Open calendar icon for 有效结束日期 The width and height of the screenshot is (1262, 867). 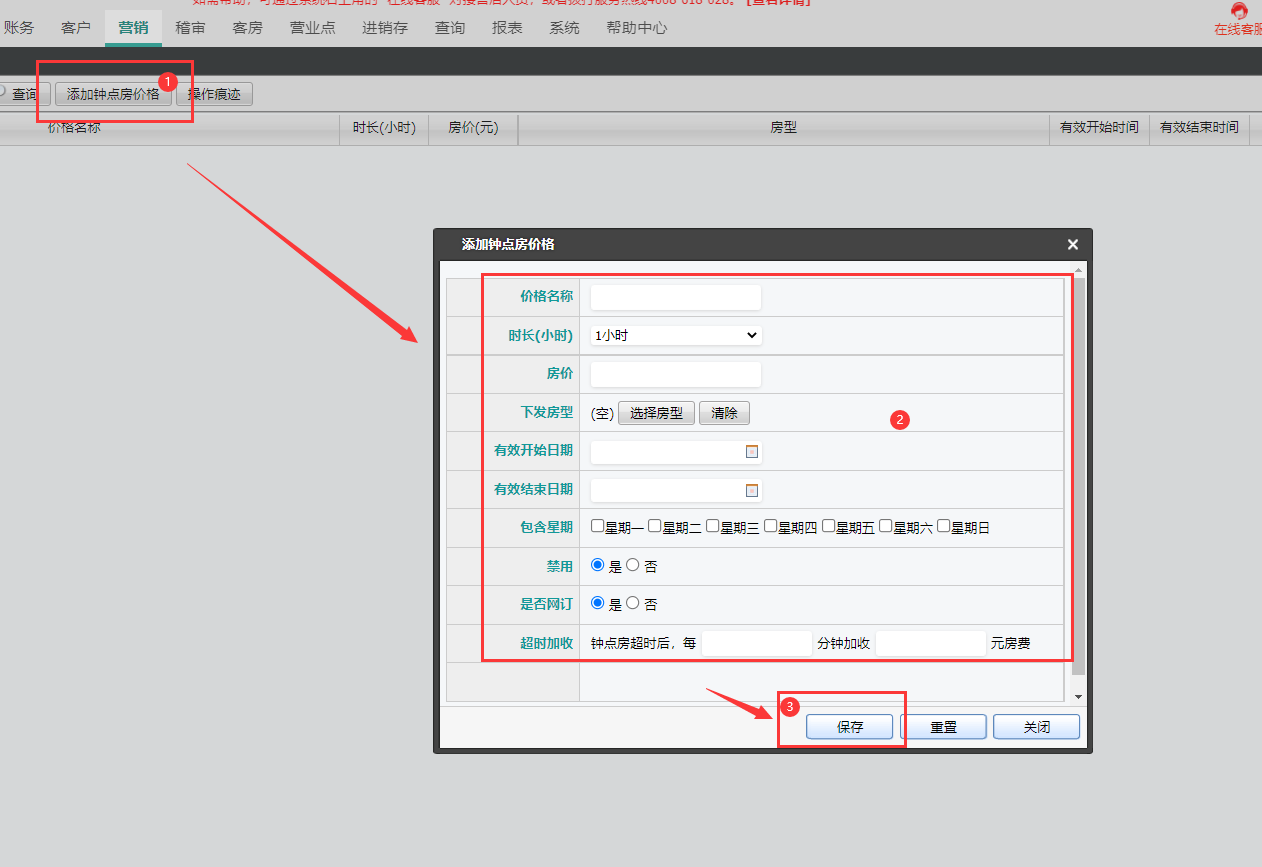(752, 490)
